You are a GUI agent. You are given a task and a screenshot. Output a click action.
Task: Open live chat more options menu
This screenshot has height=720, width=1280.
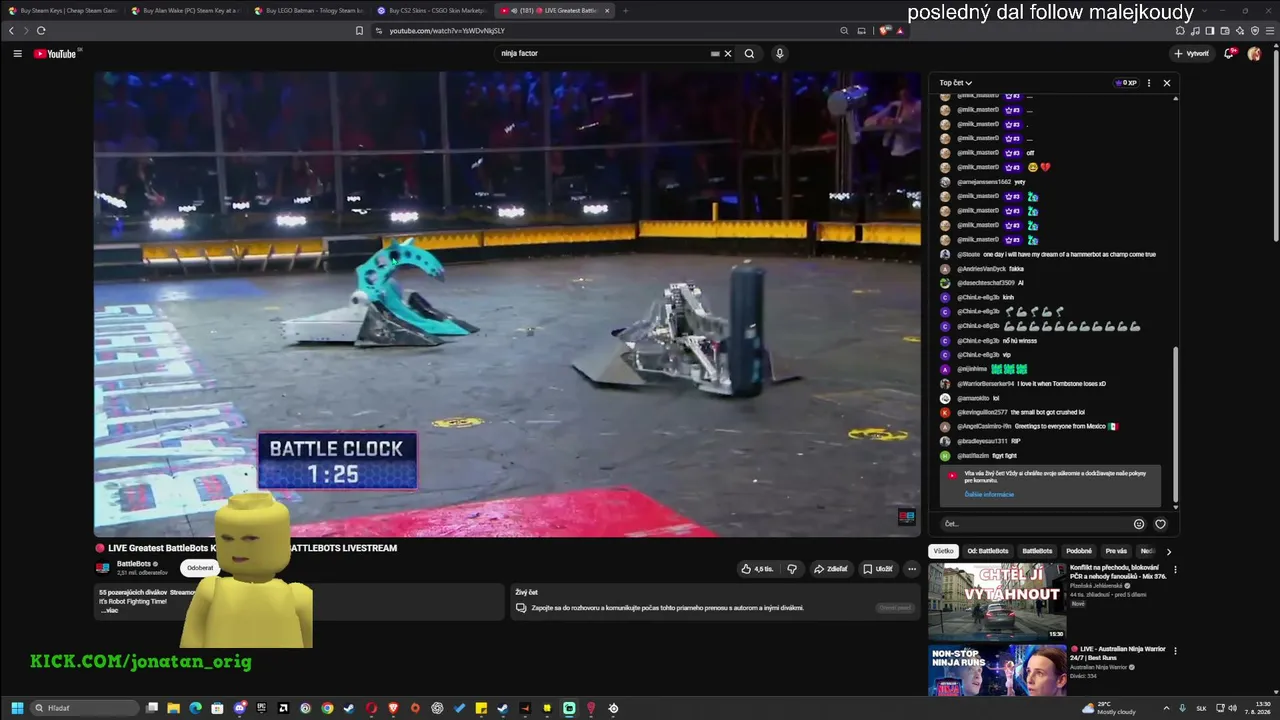1149,83
